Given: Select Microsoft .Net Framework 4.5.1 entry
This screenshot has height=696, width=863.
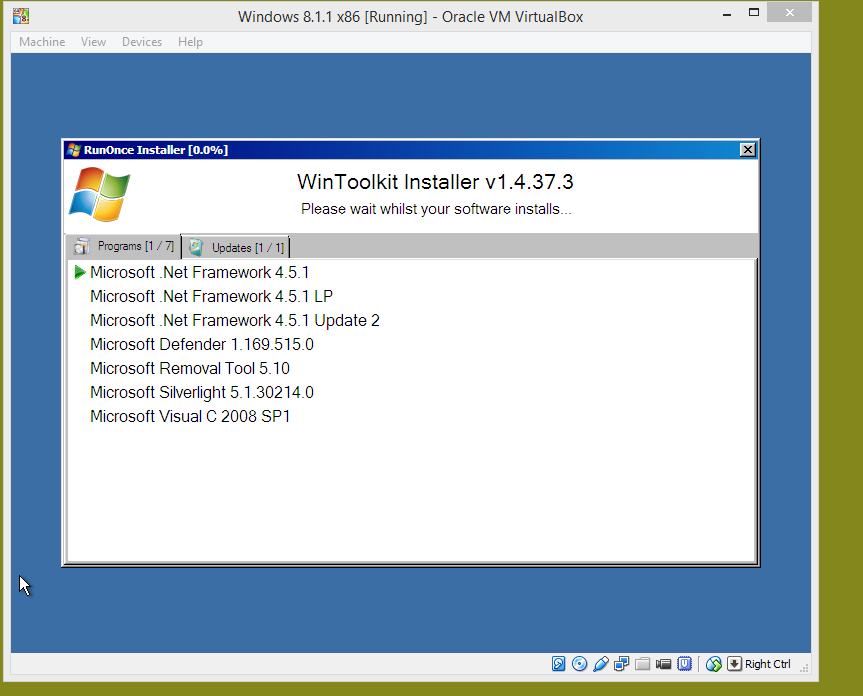Looking at the screenshot, I should click(x=199, y=272).
